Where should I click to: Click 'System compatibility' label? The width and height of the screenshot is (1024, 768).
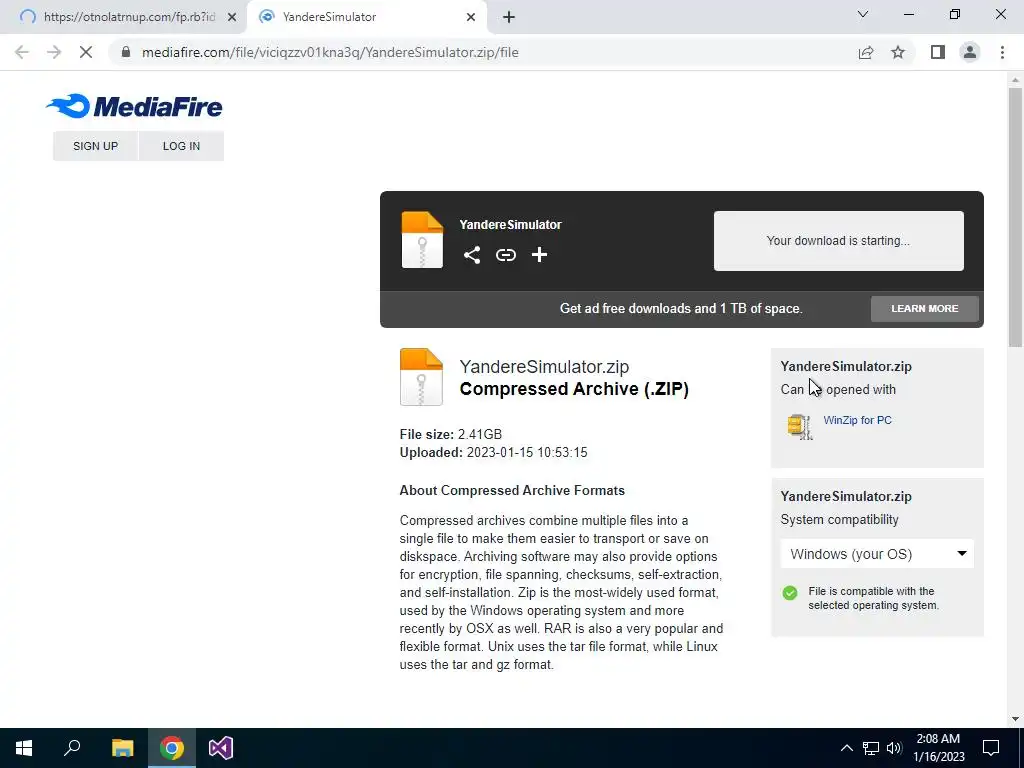(839, 519)
